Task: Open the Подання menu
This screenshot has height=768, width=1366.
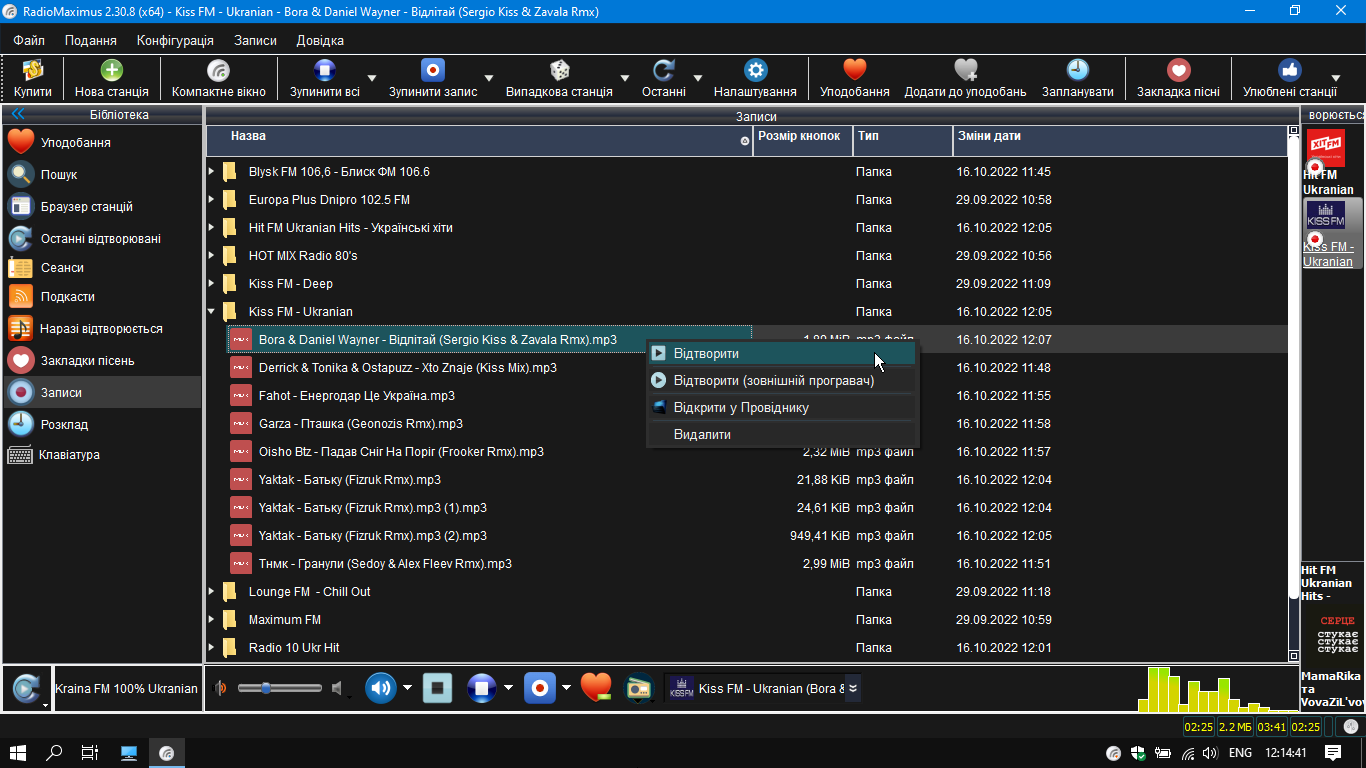Action: [91, 40]
